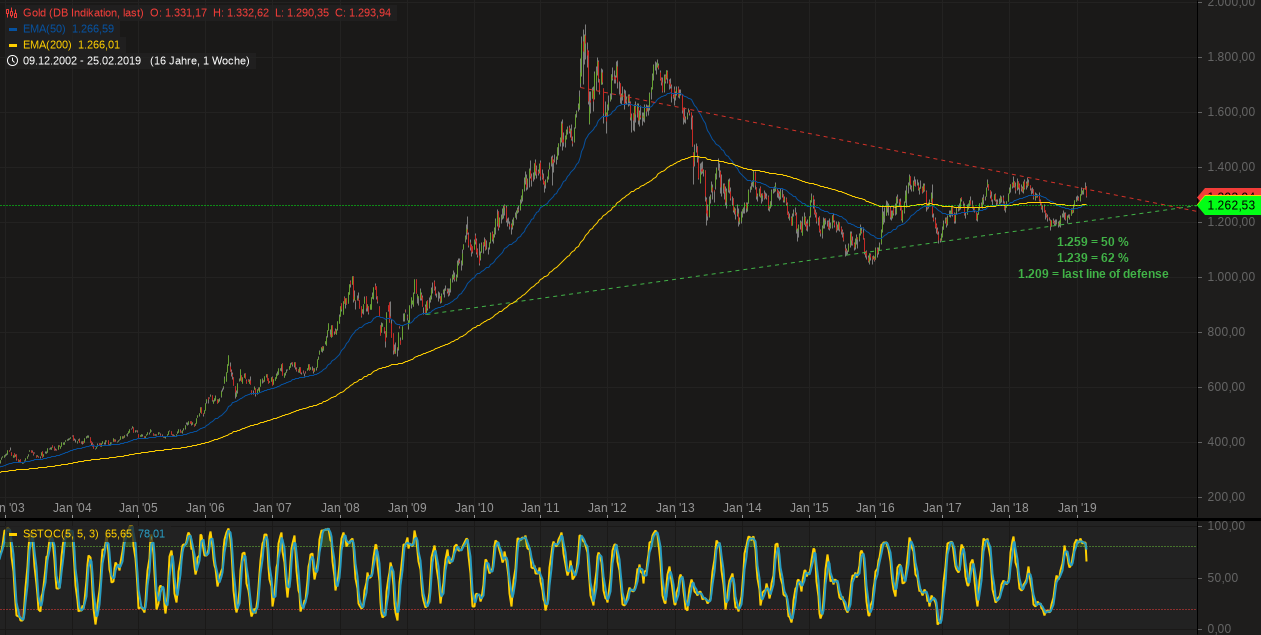1261x635 pixels.
Task: Click the 'Jan '09' time axis label
Action: (407, 508)
